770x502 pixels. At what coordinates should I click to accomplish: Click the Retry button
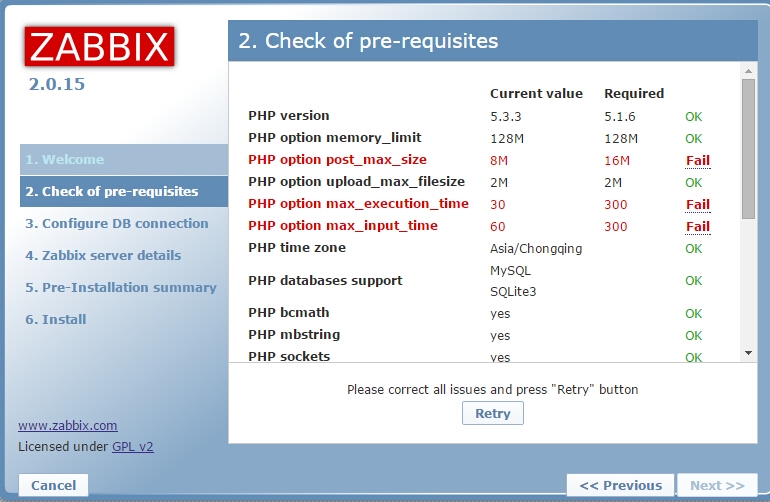493,413
